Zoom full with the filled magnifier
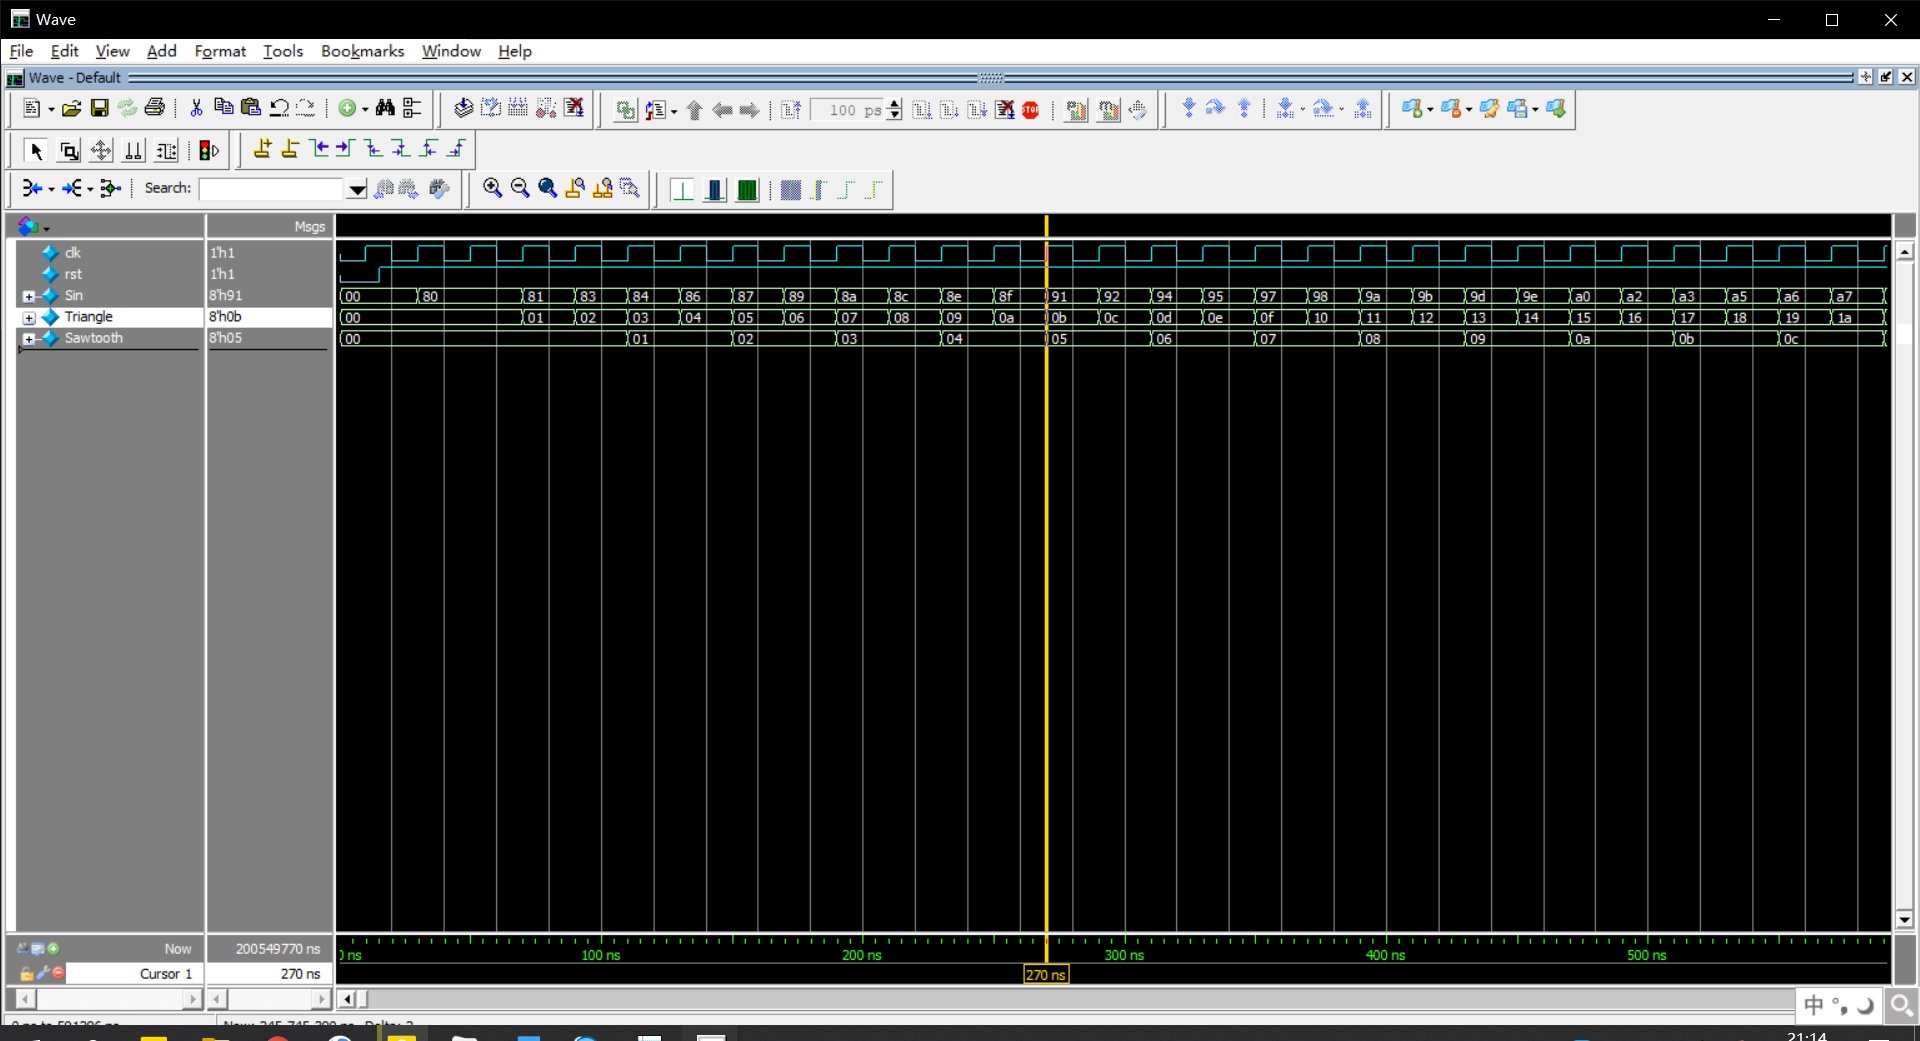The width and height of the screenshot is (1920, 1041). click(x=547, y=188)
